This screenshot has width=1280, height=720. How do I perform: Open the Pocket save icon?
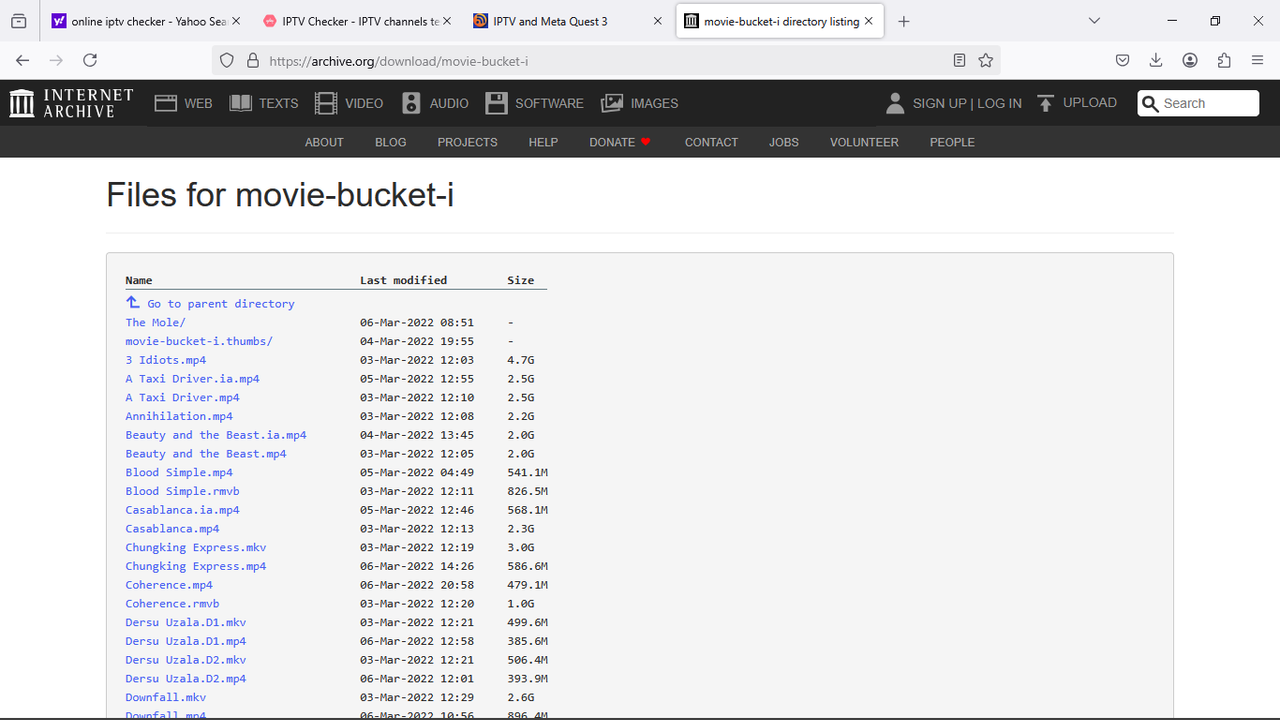point(1123,60)
